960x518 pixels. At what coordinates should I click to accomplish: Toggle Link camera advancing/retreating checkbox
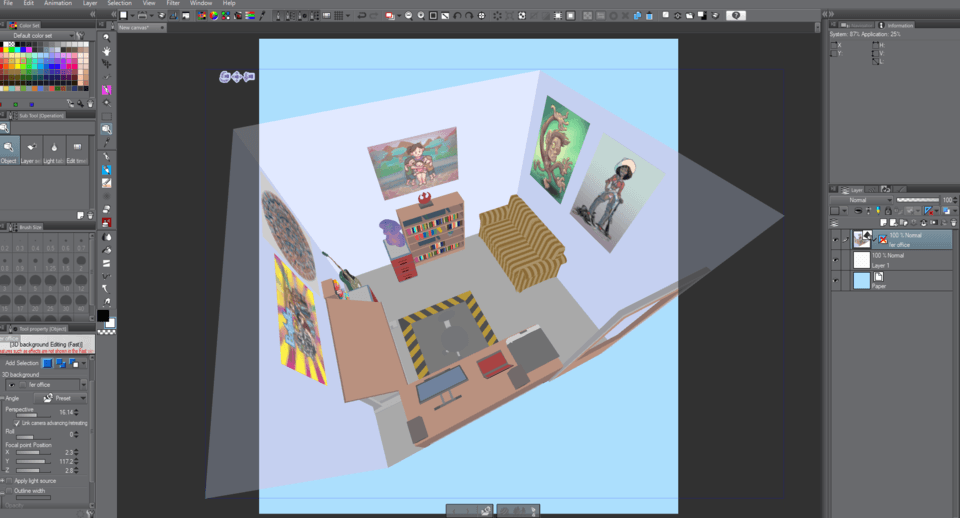(x=17, y=423)
